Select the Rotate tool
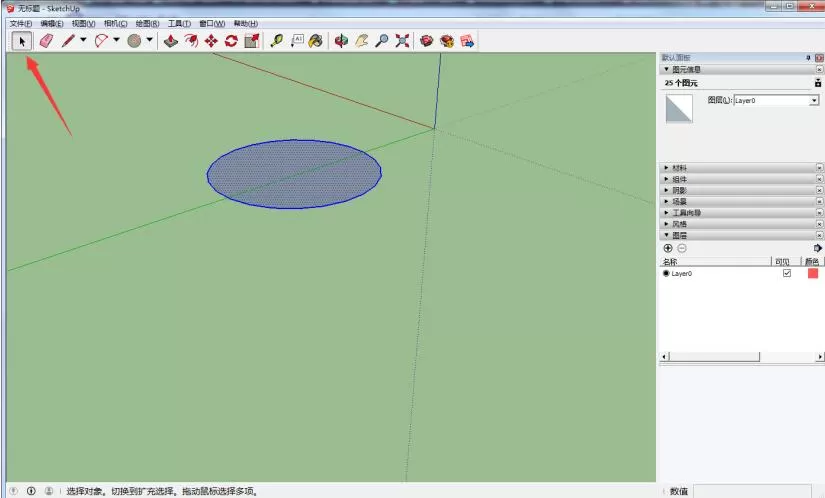825x498 pixels. [231, 41]
